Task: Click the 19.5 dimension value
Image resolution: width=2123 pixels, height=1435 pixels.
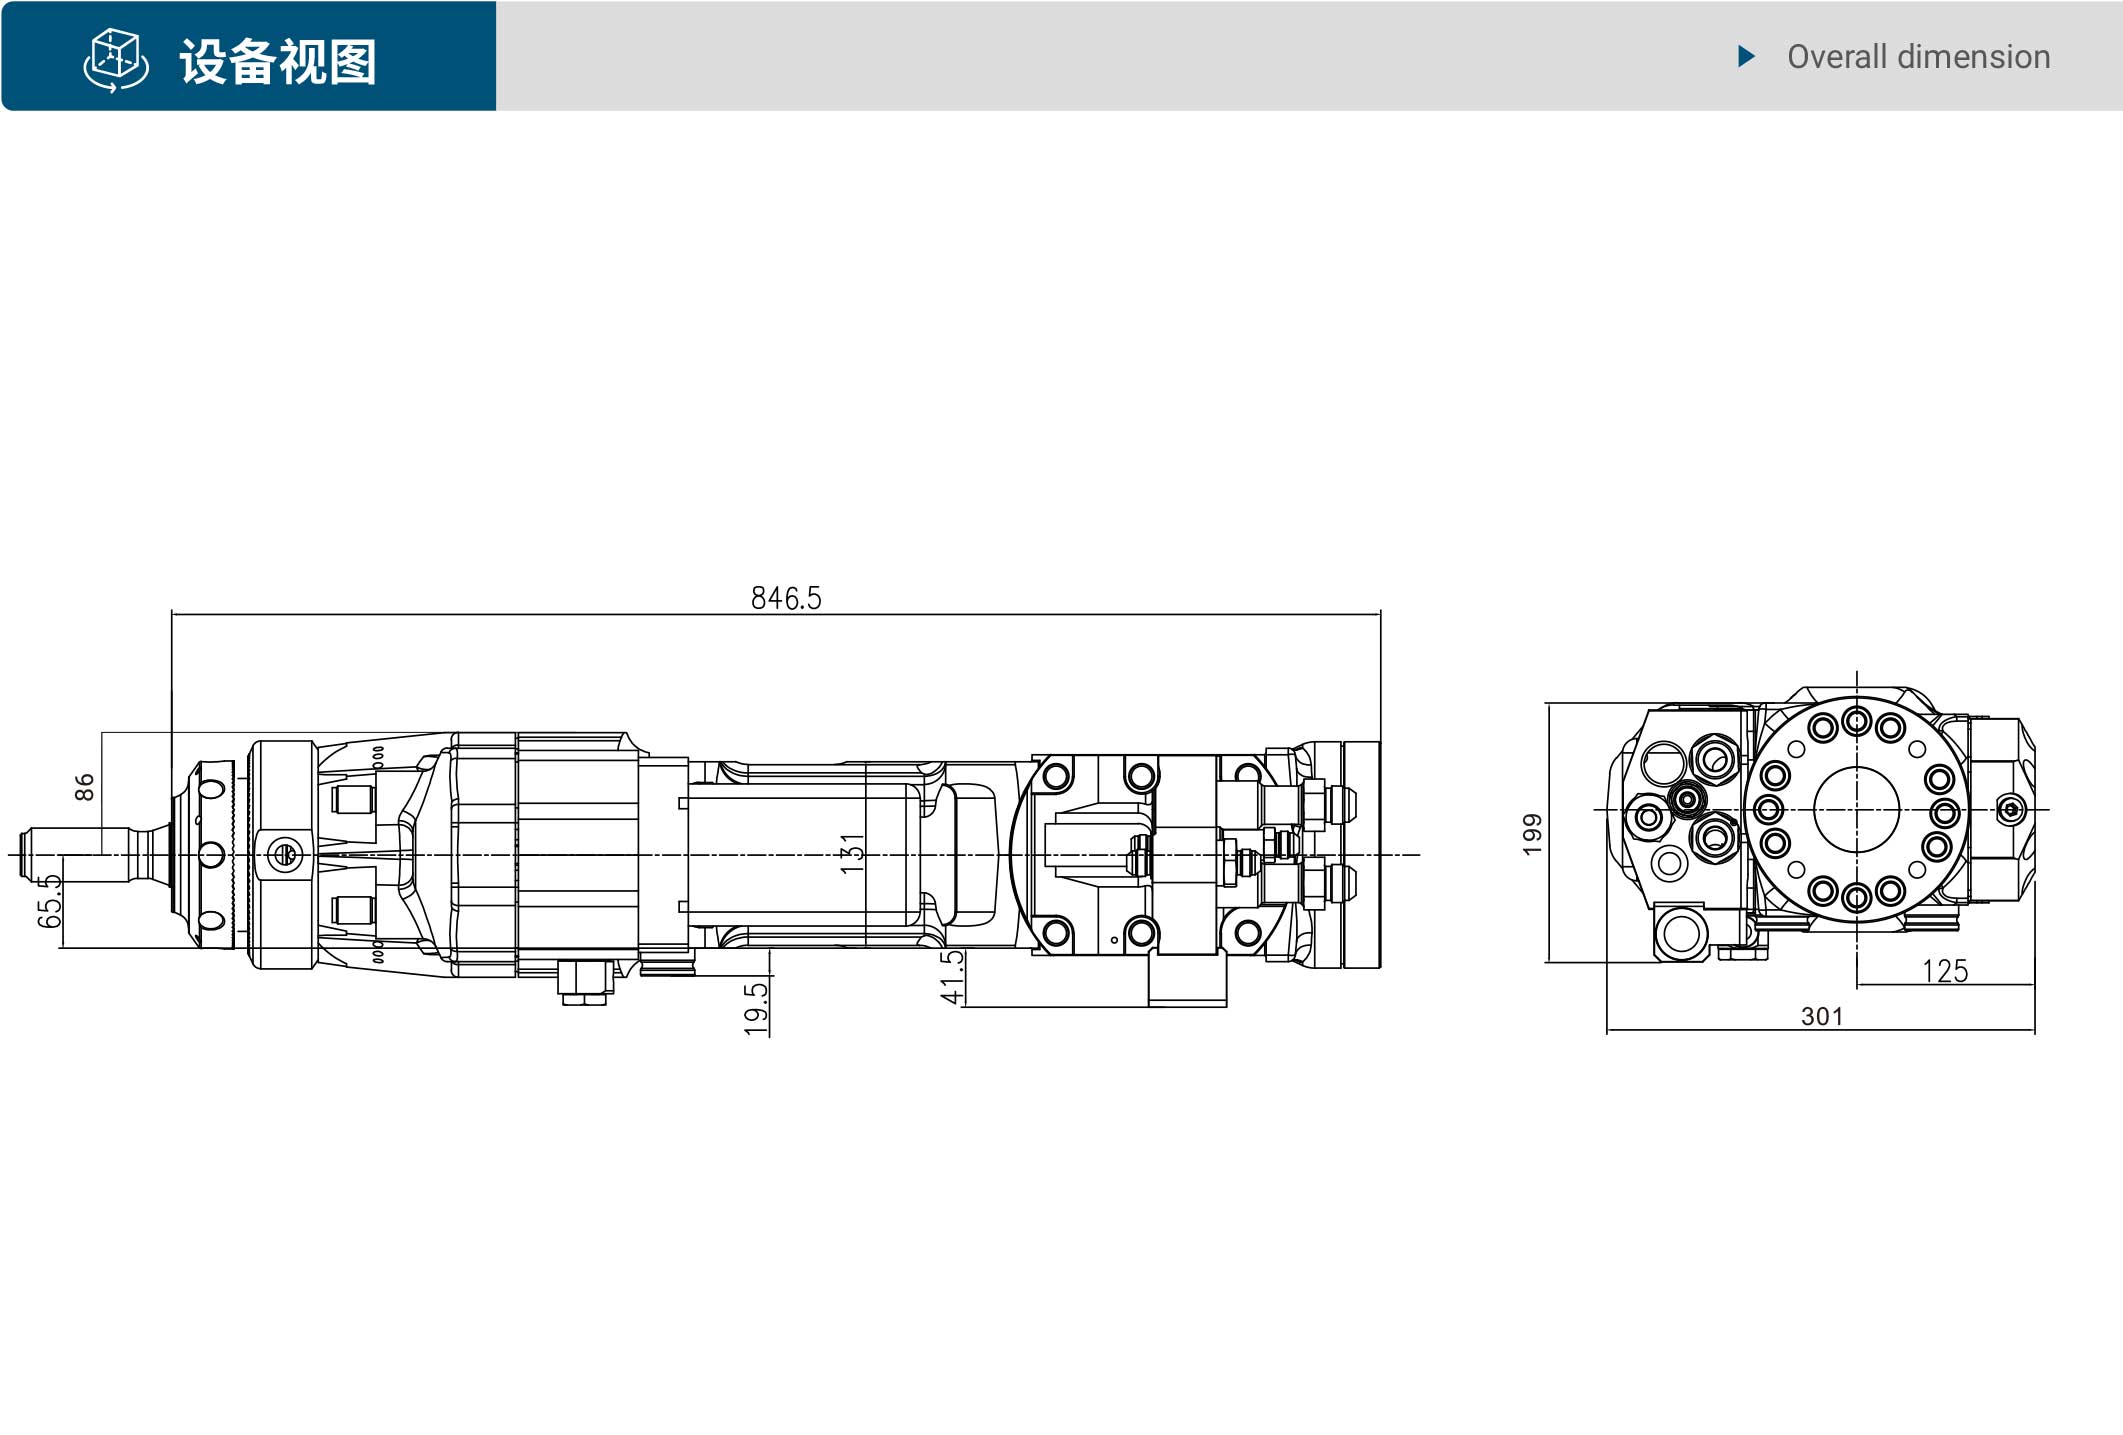Action: 757,1008
